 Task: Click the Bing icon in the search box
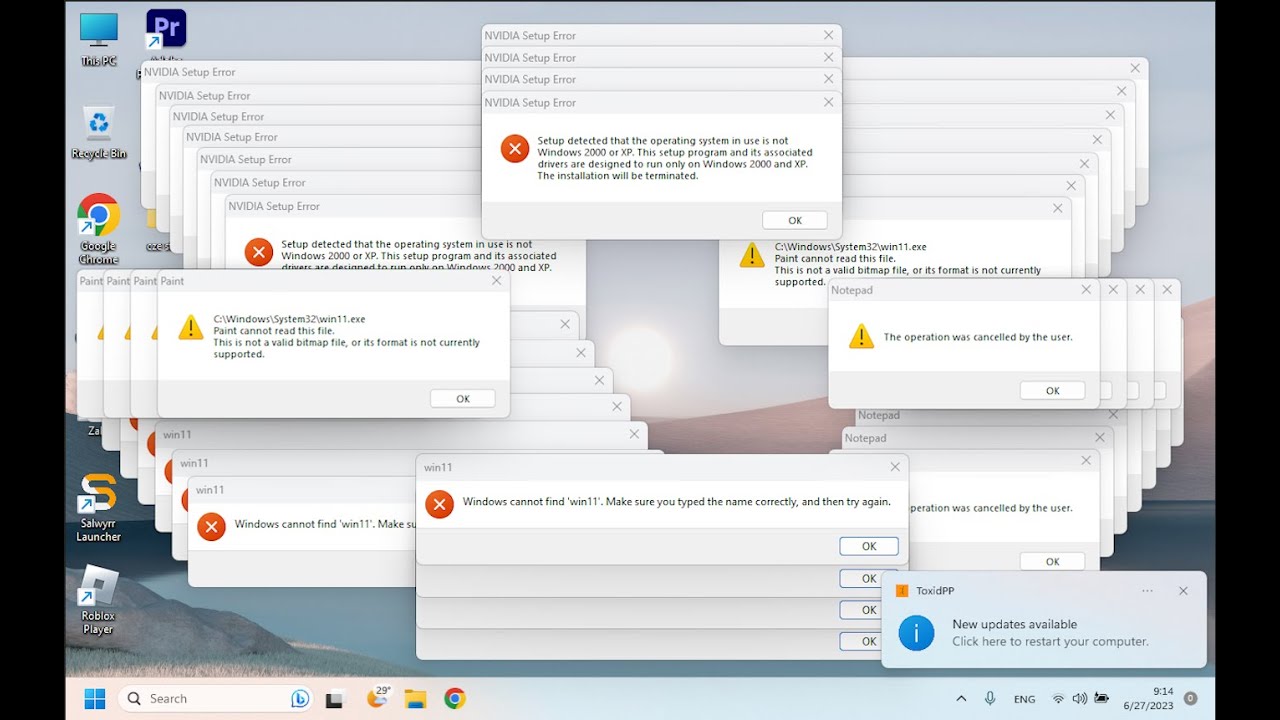click(x=299, y=699)
